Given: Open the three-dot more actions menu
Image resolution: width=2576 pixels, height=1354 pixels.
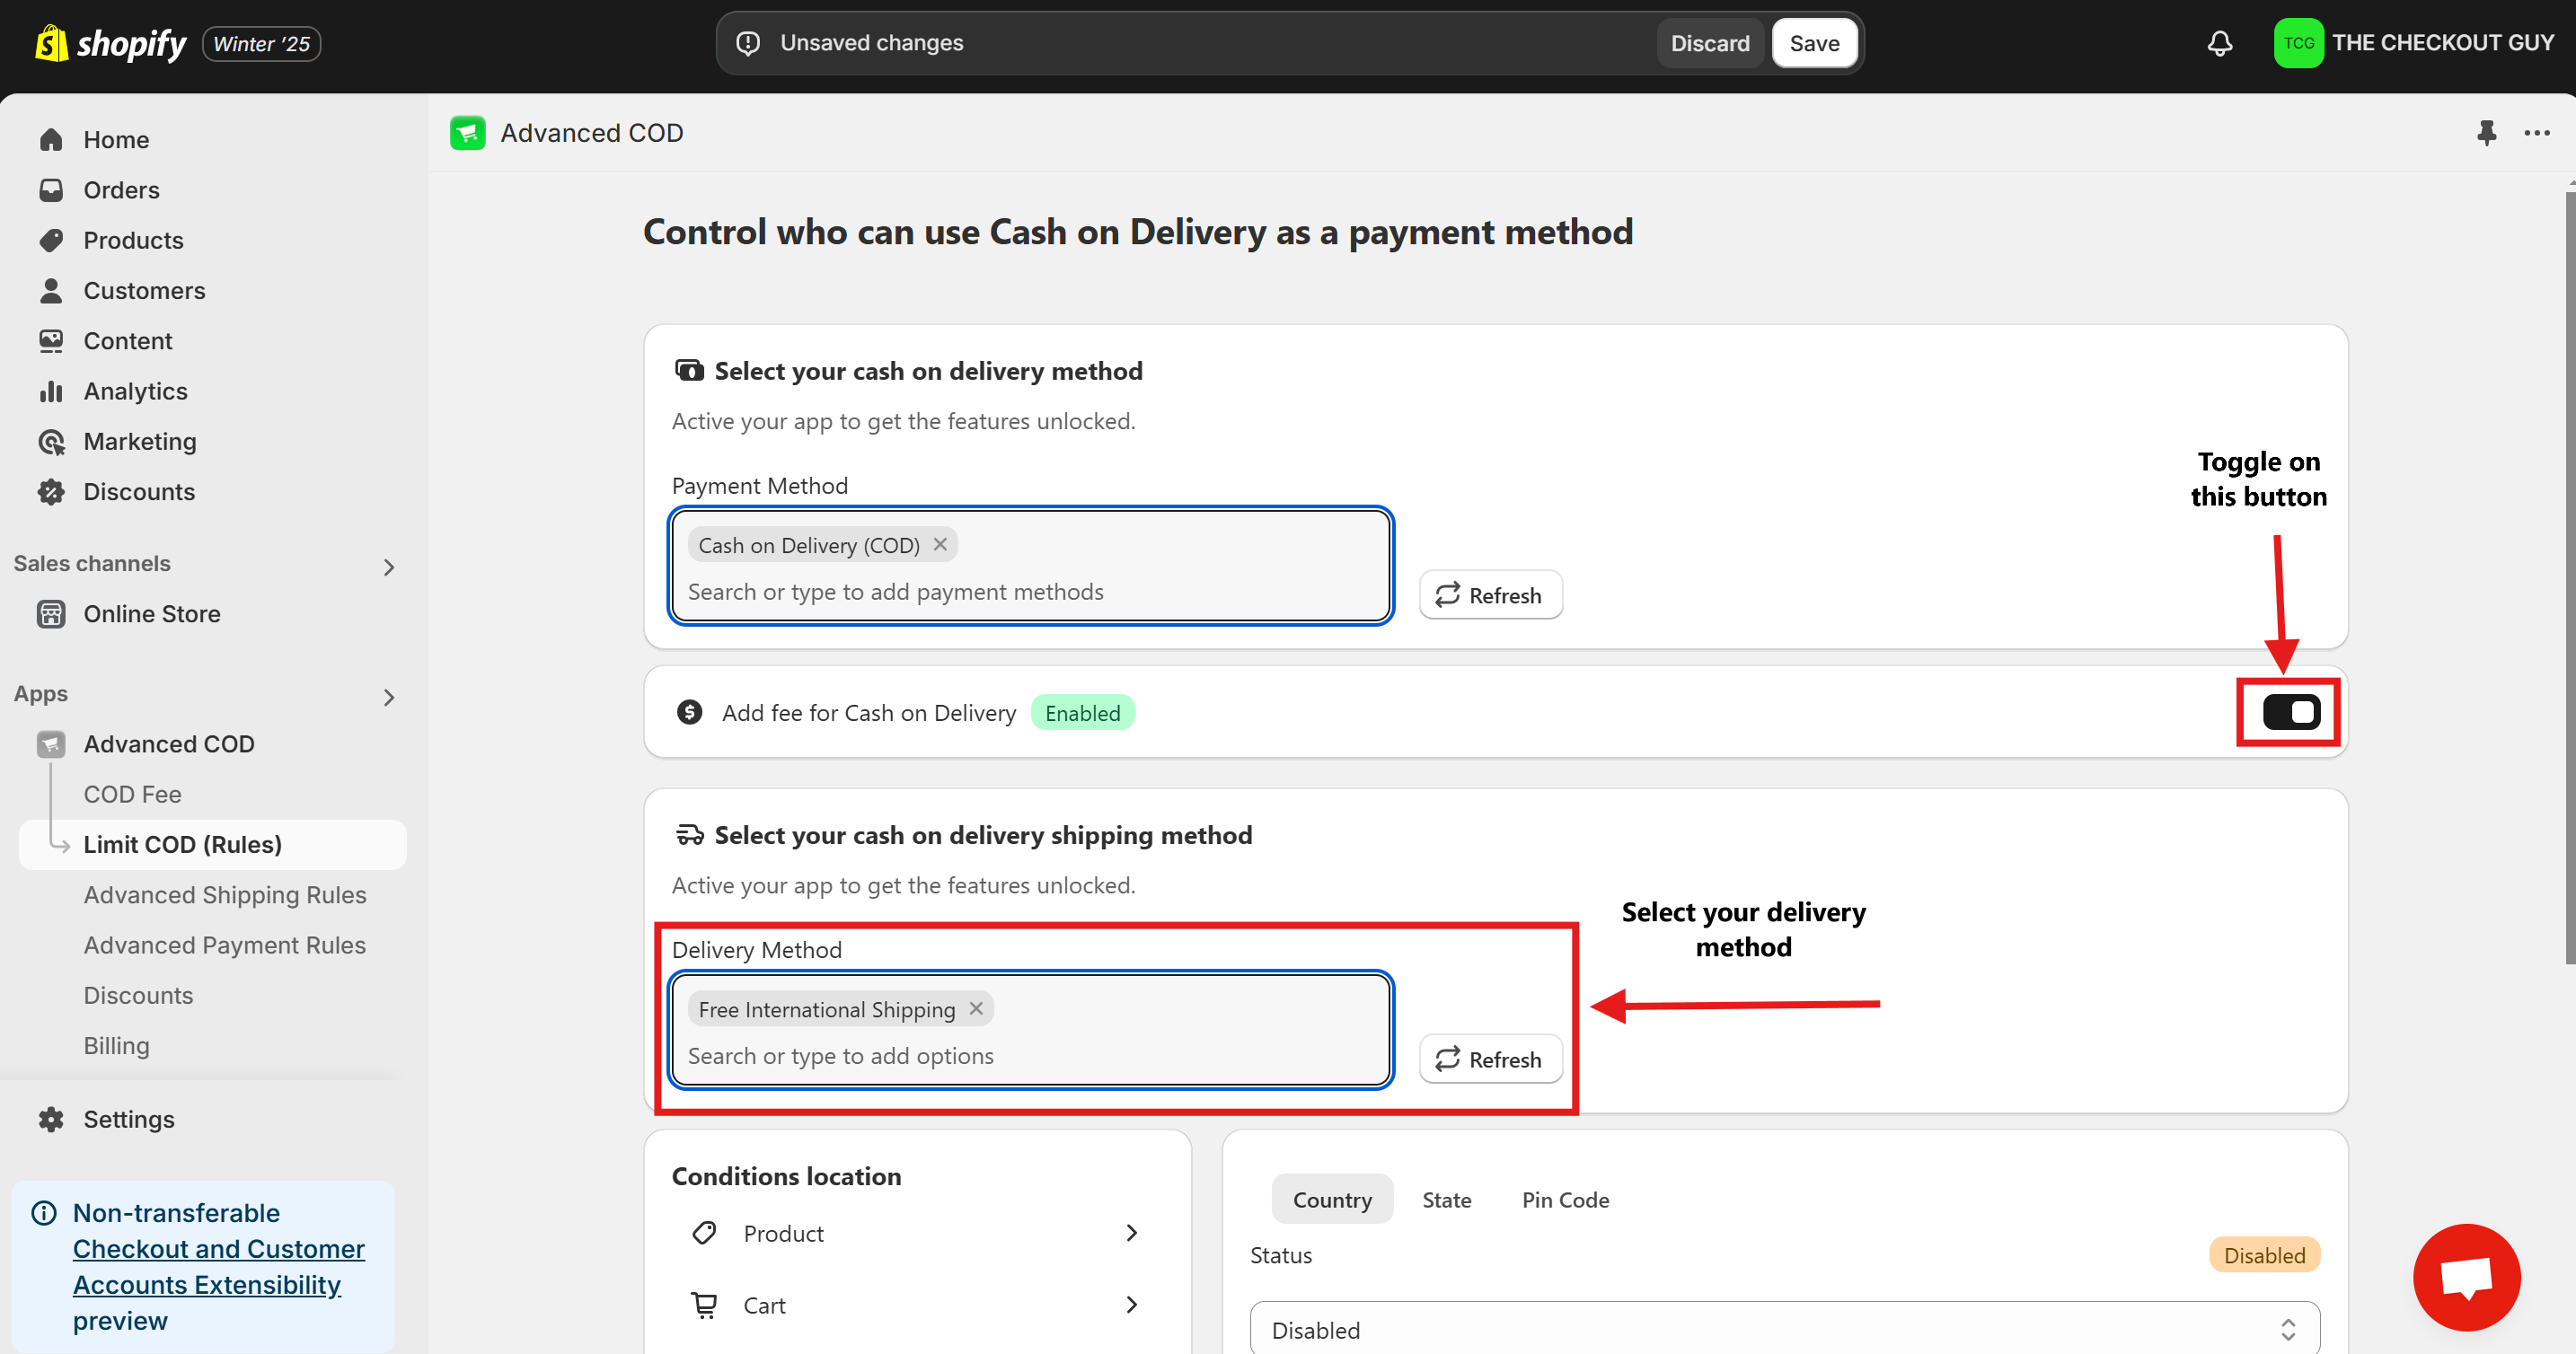Looking at the screenshot, I should 2536,133.
